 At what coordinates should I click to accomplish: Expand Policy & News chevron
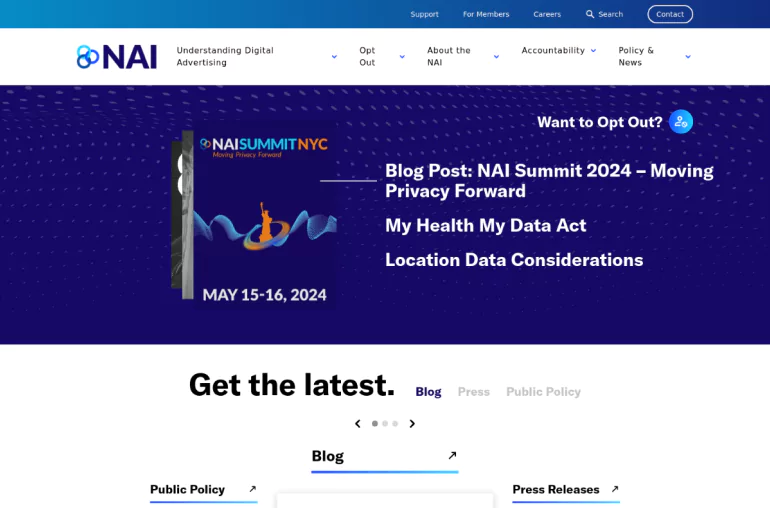(688, 57)
